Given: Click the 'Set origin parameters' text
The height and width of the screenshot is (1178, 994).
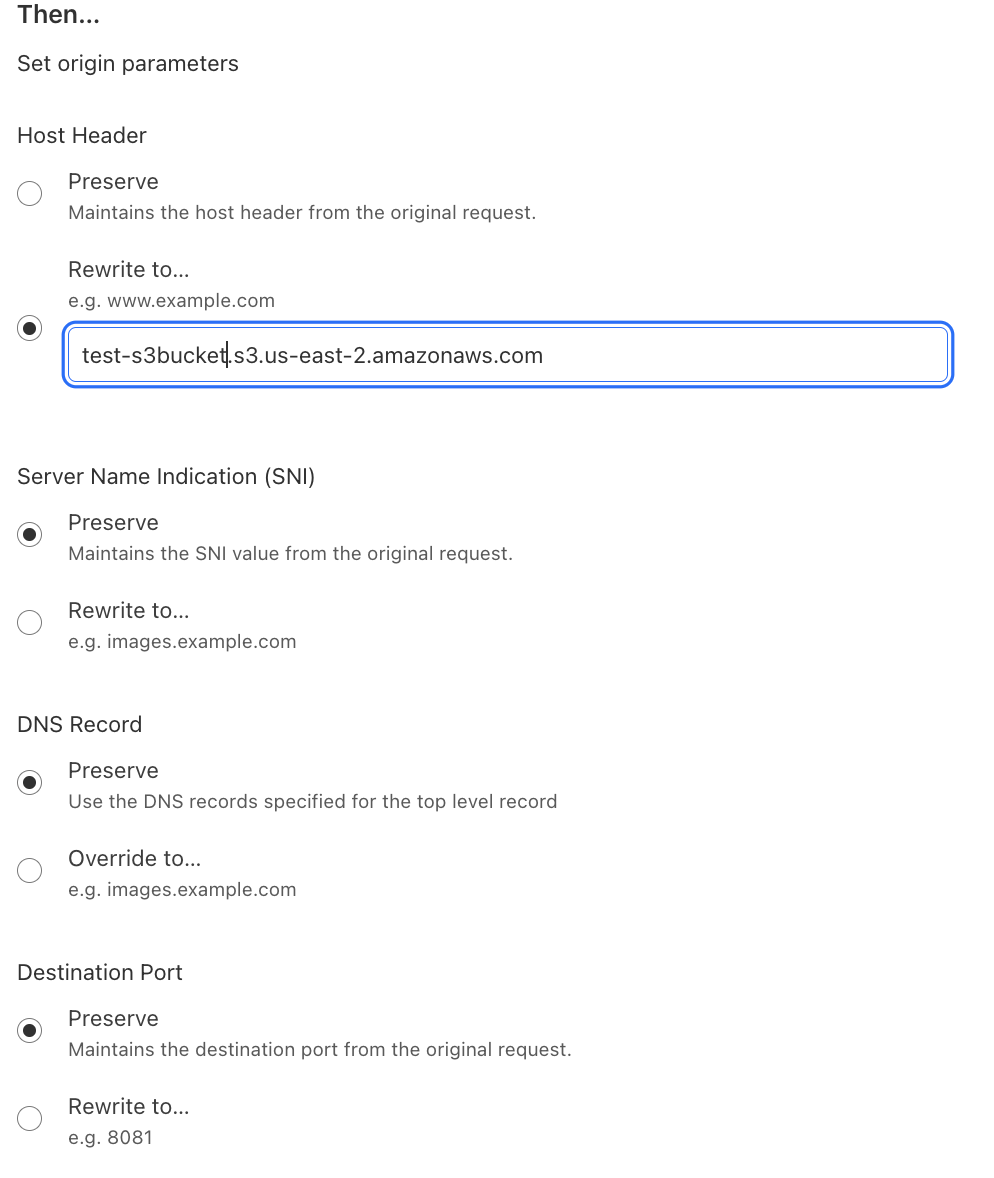Looking at the screenshot, I should 128,64.
